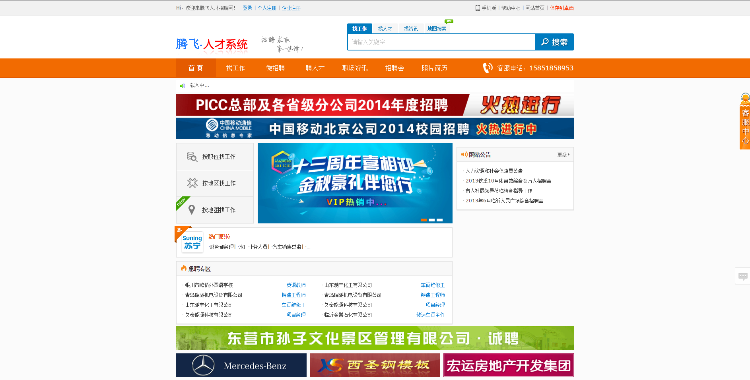Click the orange-red company name beside Suning logo
This screenshot has height=380, width=750.
[x=220, y=236]
